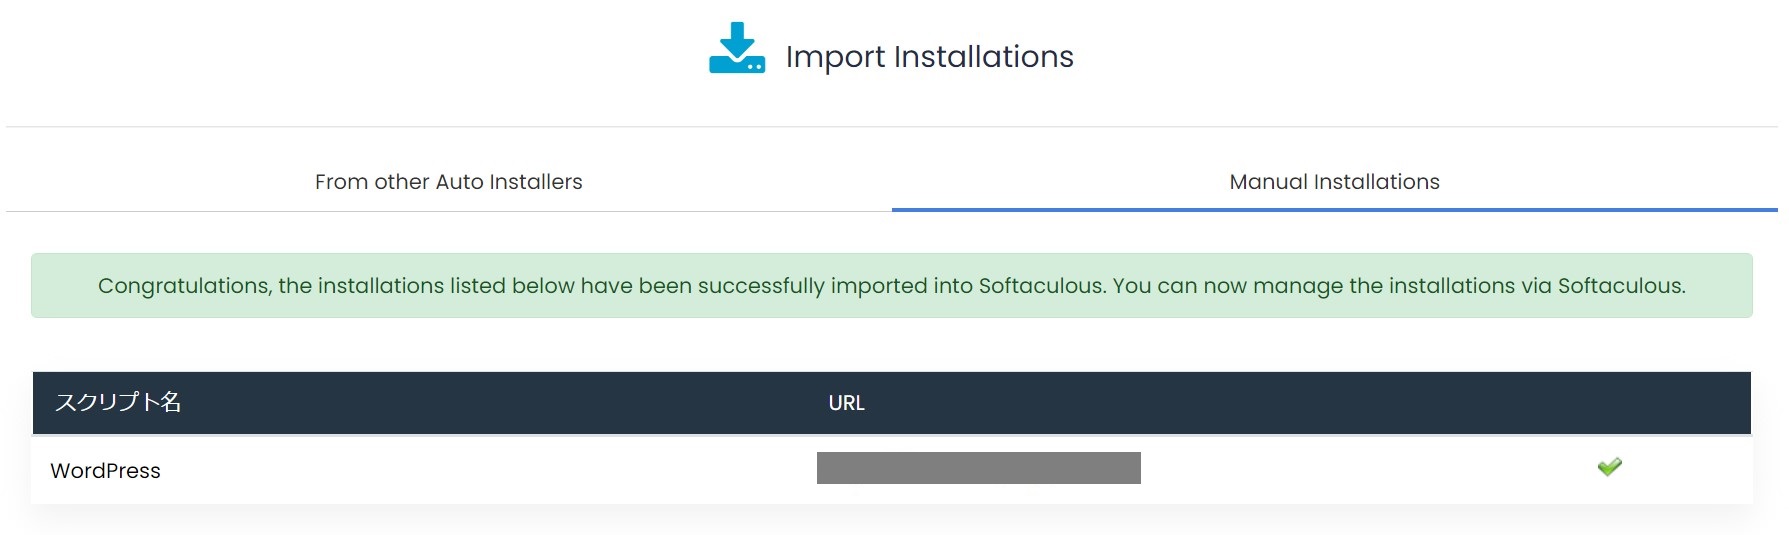Click the スクリプト名 column header
Image resolution: width=1789 pixels, height=535 pixels.
coord(118,402)
